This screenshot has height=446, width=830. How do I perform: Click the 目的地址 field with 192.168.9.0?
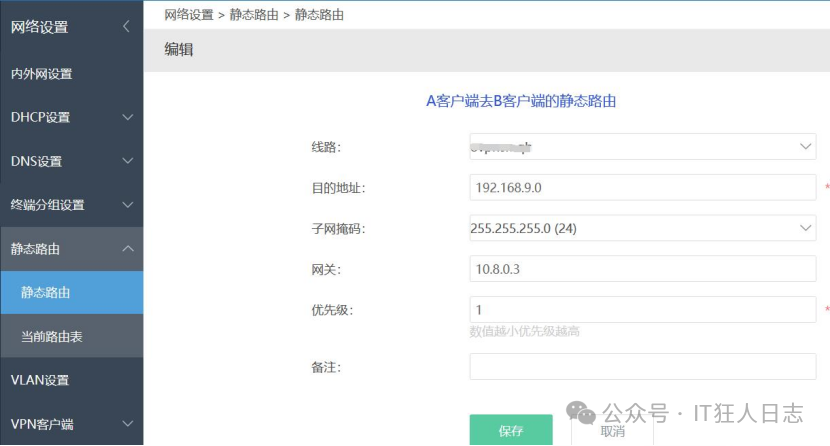pyautogui.click(x=643, y=187)
